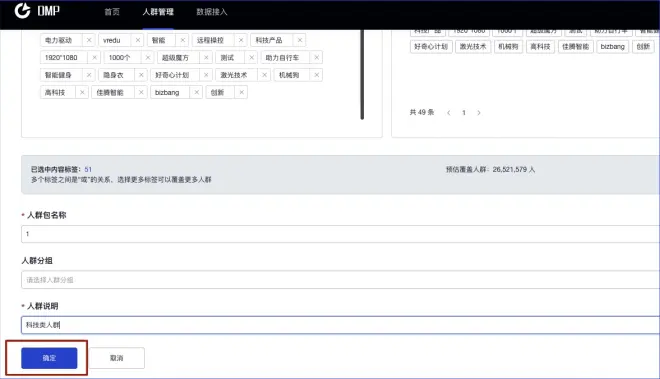This screenshot has height=379, width=660.
Task: Delete the 1920*1080 selected tag
Action: [94, 57]
